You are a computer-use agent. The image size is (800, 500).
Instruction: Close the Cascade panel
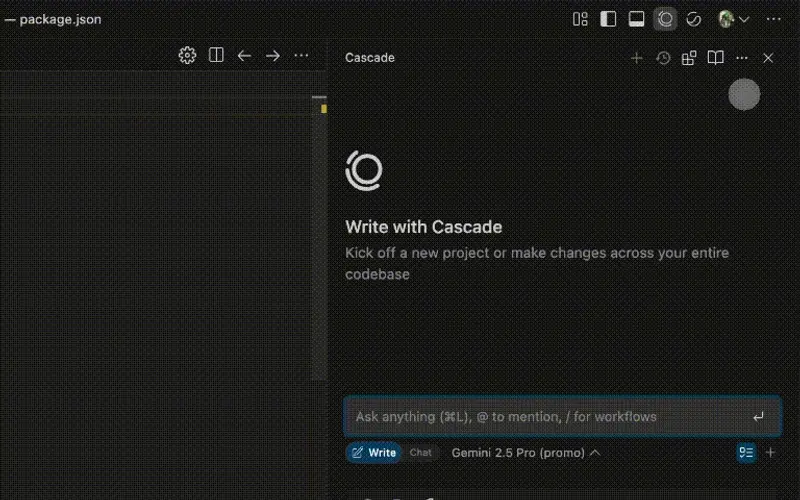pyautogui.click(x=768, y=58)
